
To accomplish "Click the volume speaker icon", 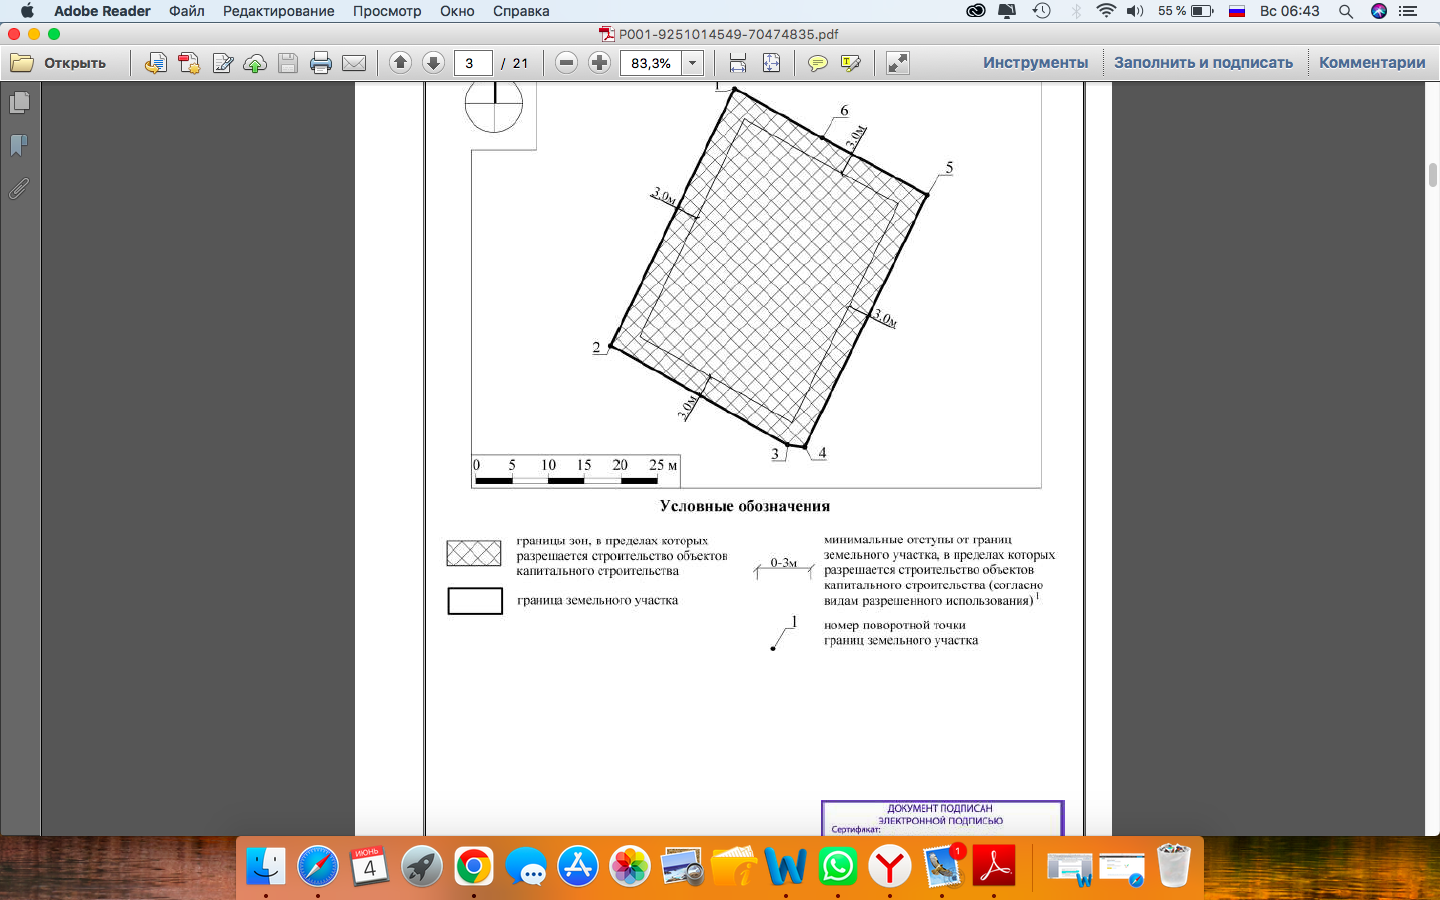I will coord(1135,11).
